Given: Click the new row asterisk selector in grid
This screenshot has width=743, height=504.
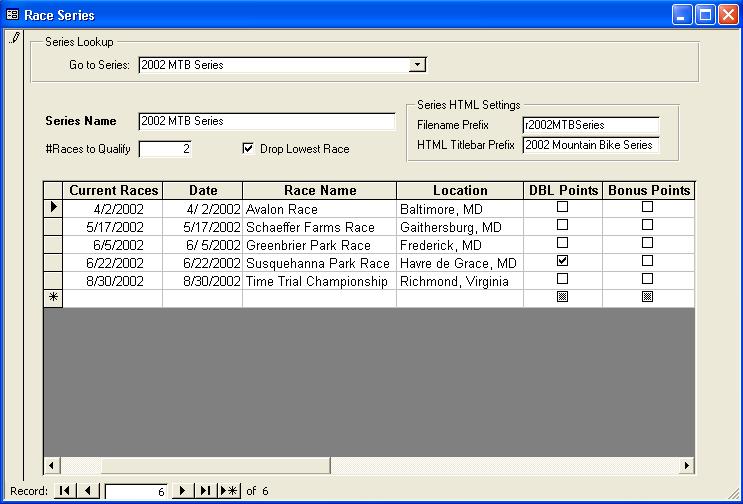Looking at the screenshot, I should pyautogui.click(x=53, y=298).
